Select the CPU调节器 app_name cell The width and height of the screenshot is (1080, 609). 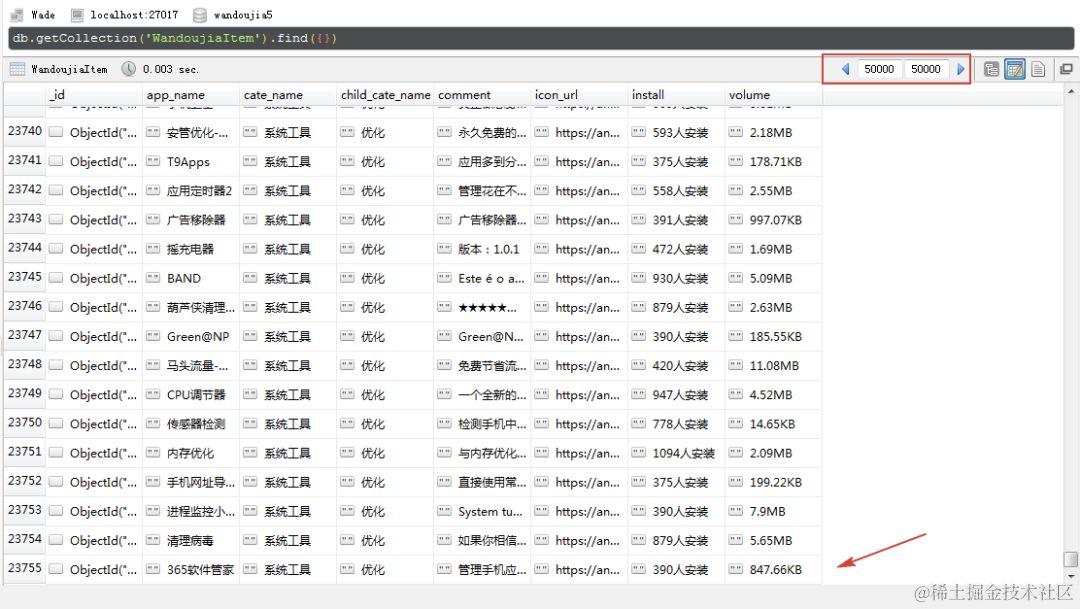191,395
